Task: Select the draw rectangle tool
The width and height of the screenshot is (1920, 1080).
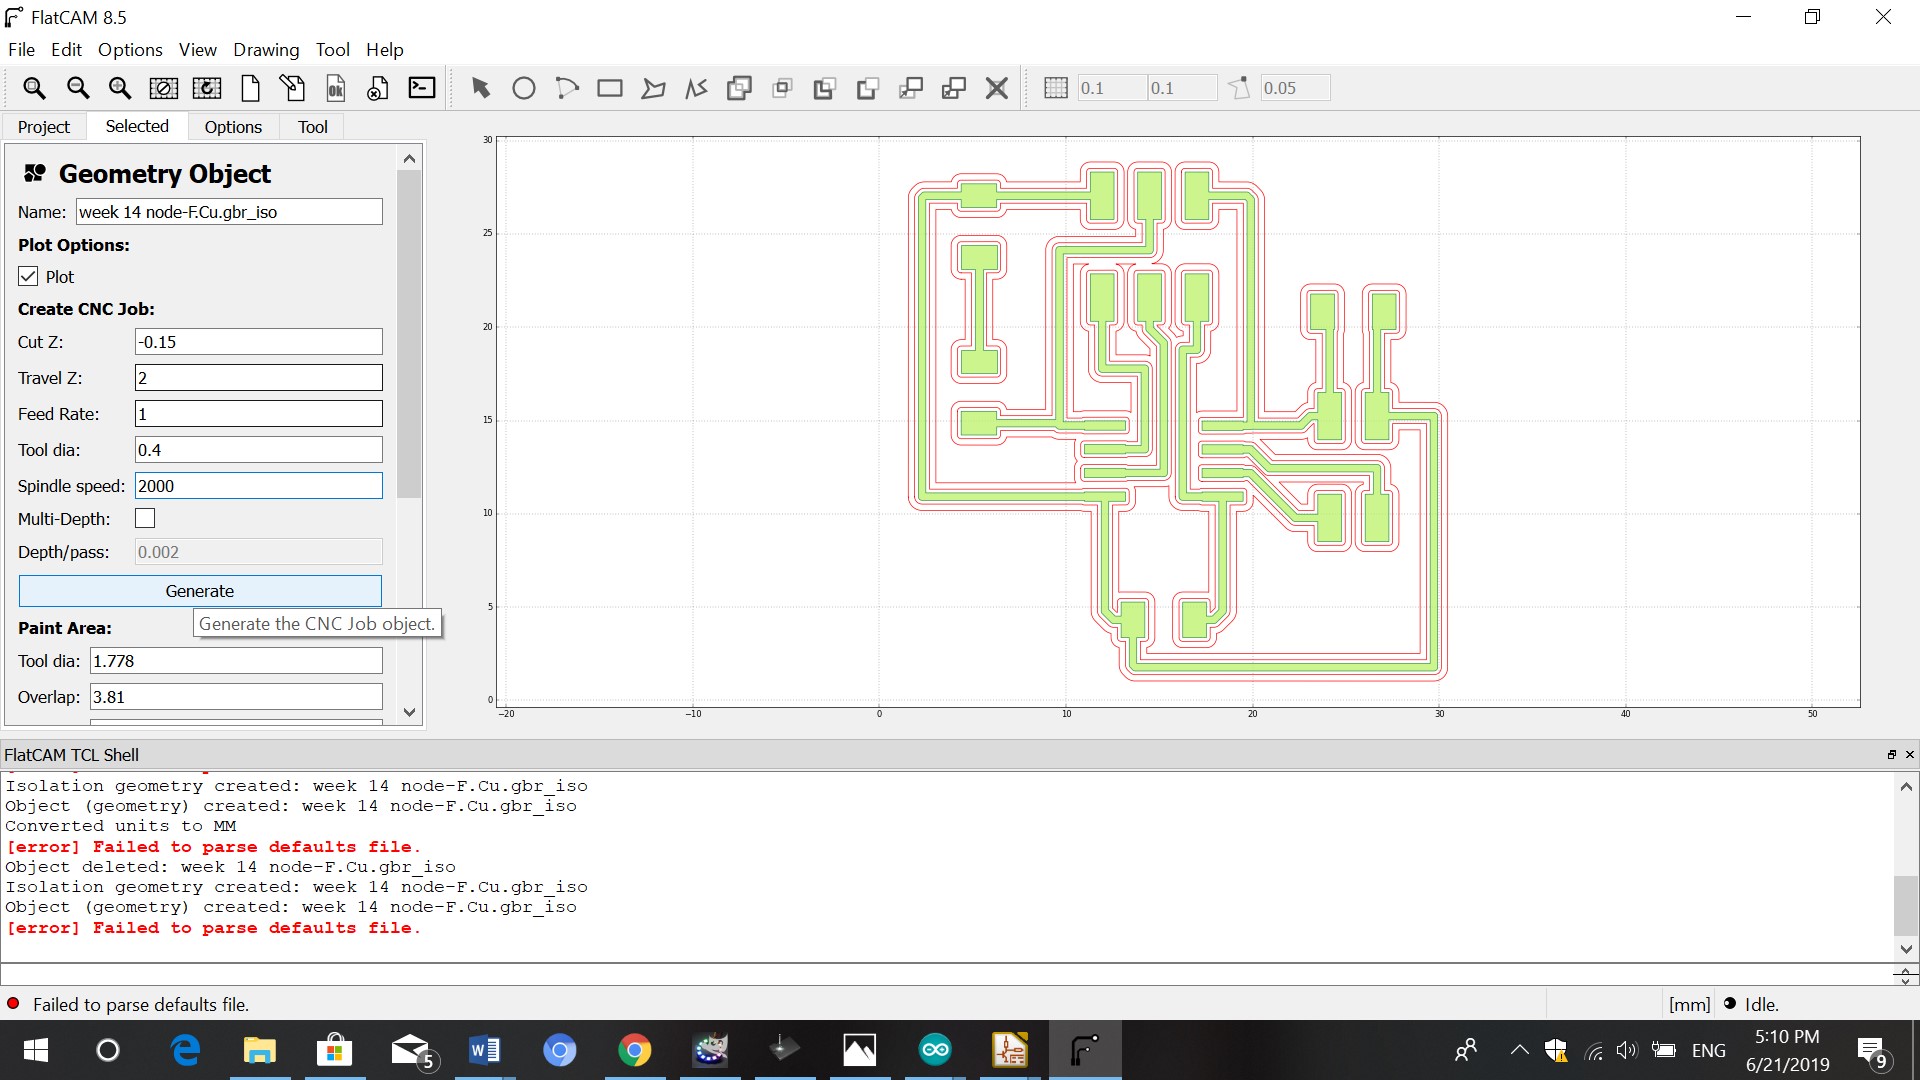Action: pos(609,88)
